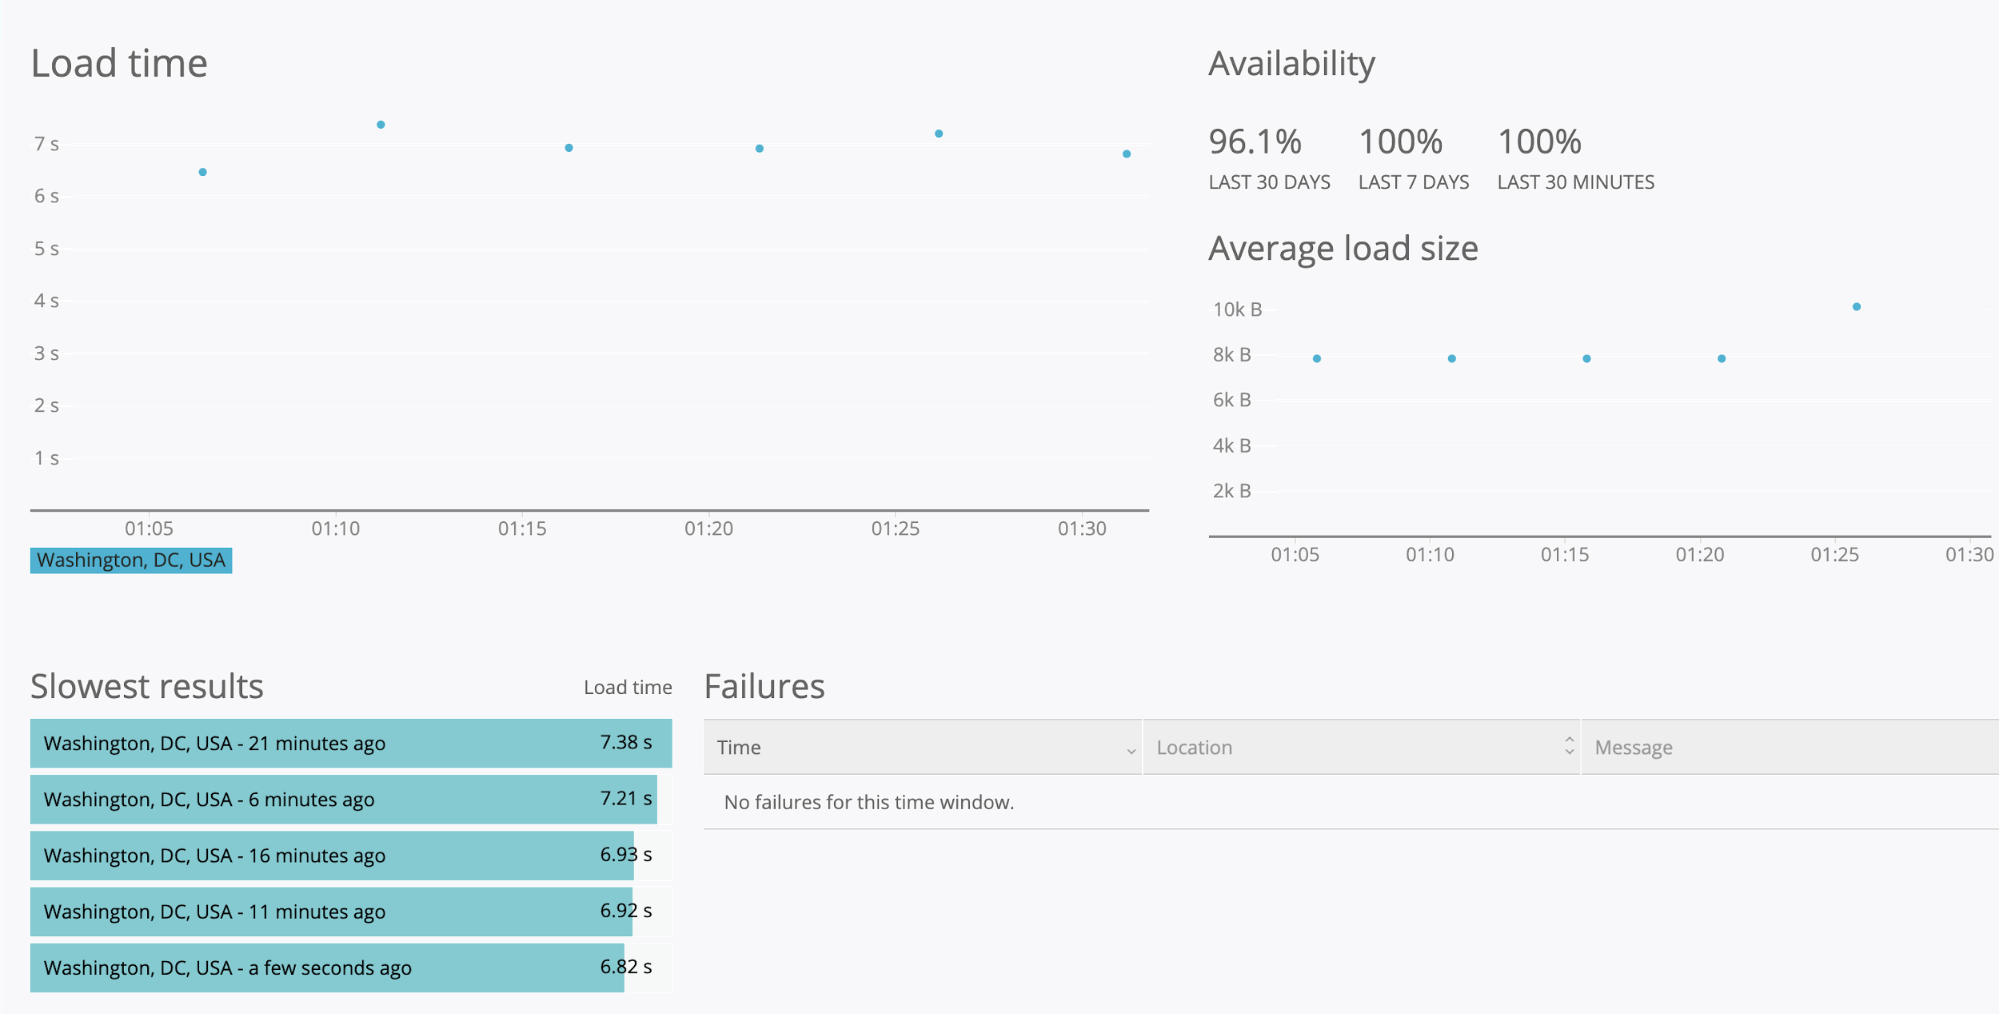
Task: Open the 7.21 s result from 6 minutes ago
Action: pyautogui.click(x=343, y=799)
